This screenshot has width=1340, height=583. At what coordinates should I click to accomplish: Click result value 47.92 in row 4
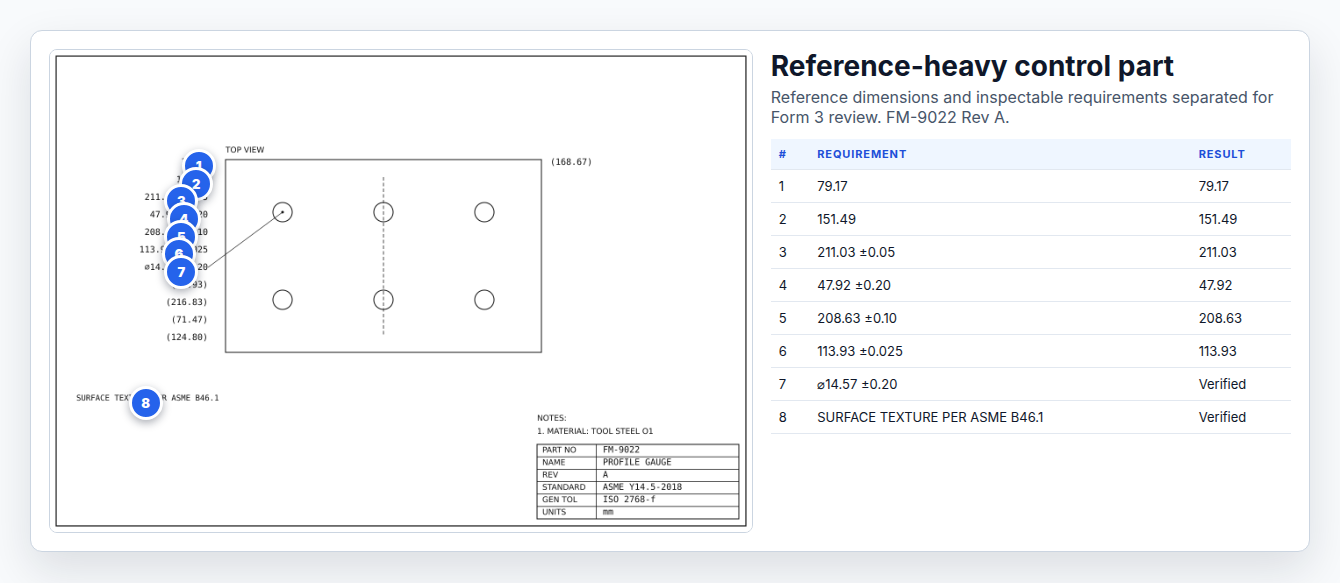pos(1215,285)
